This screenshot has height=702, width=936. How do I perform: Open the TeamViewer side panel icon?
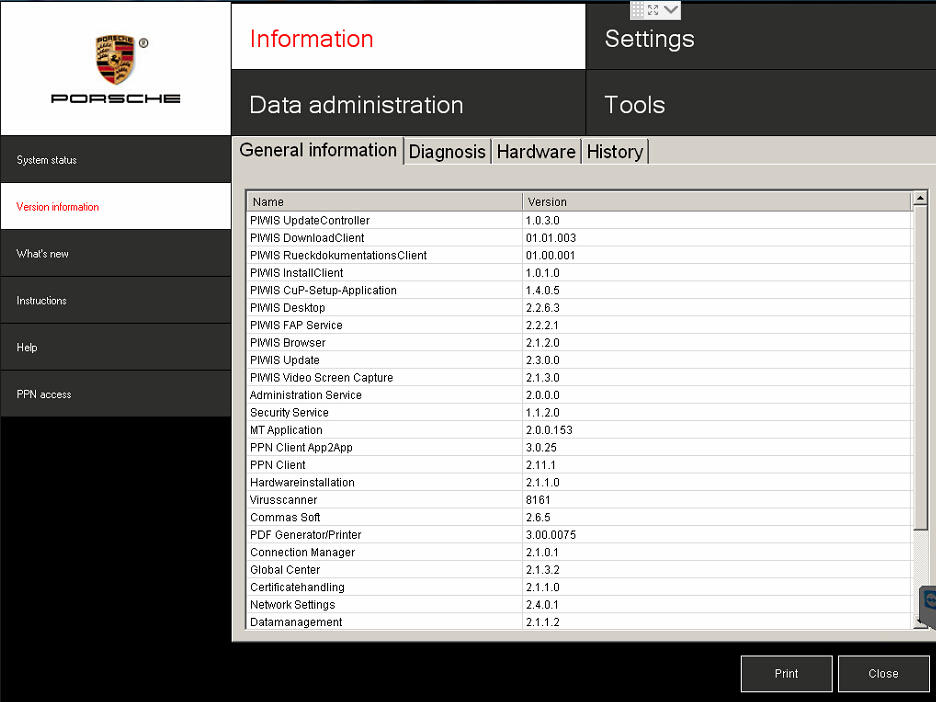point(929,600)
